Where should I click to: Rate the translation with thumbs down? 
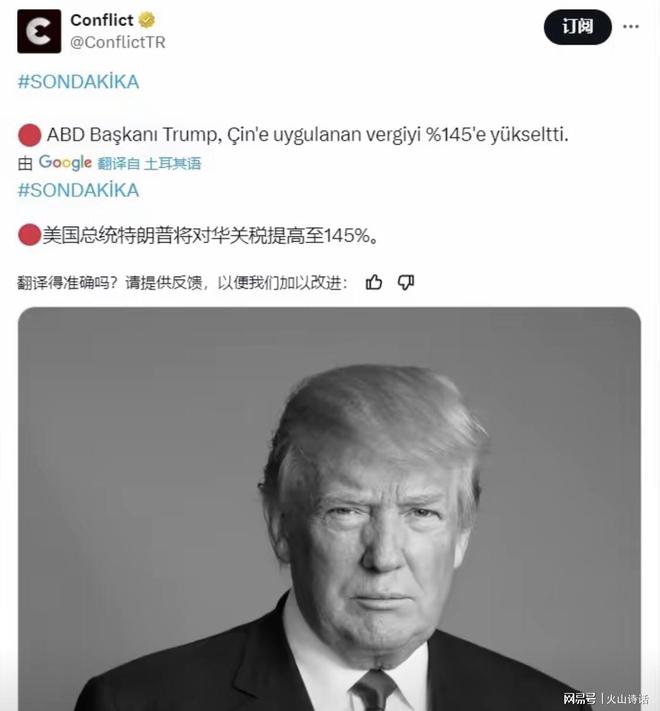click(x=406, y=282)
